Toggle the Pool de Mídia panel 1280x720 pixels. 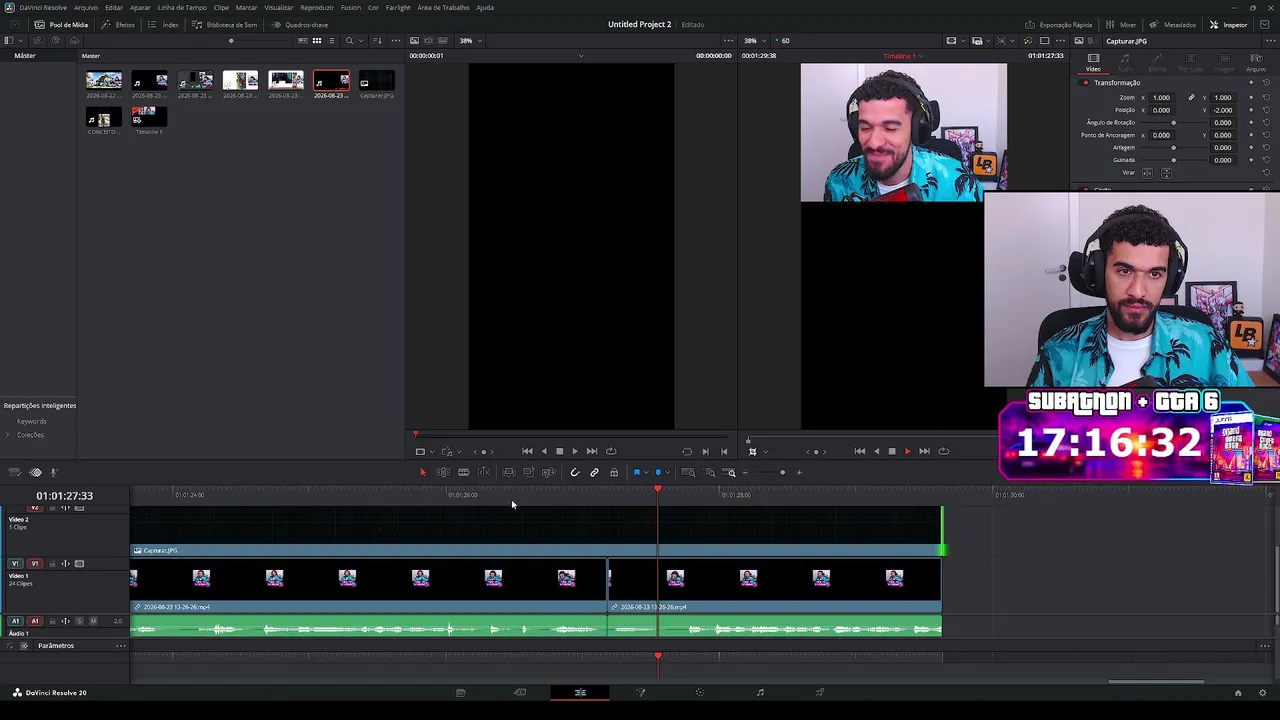(x=61, y=24)
